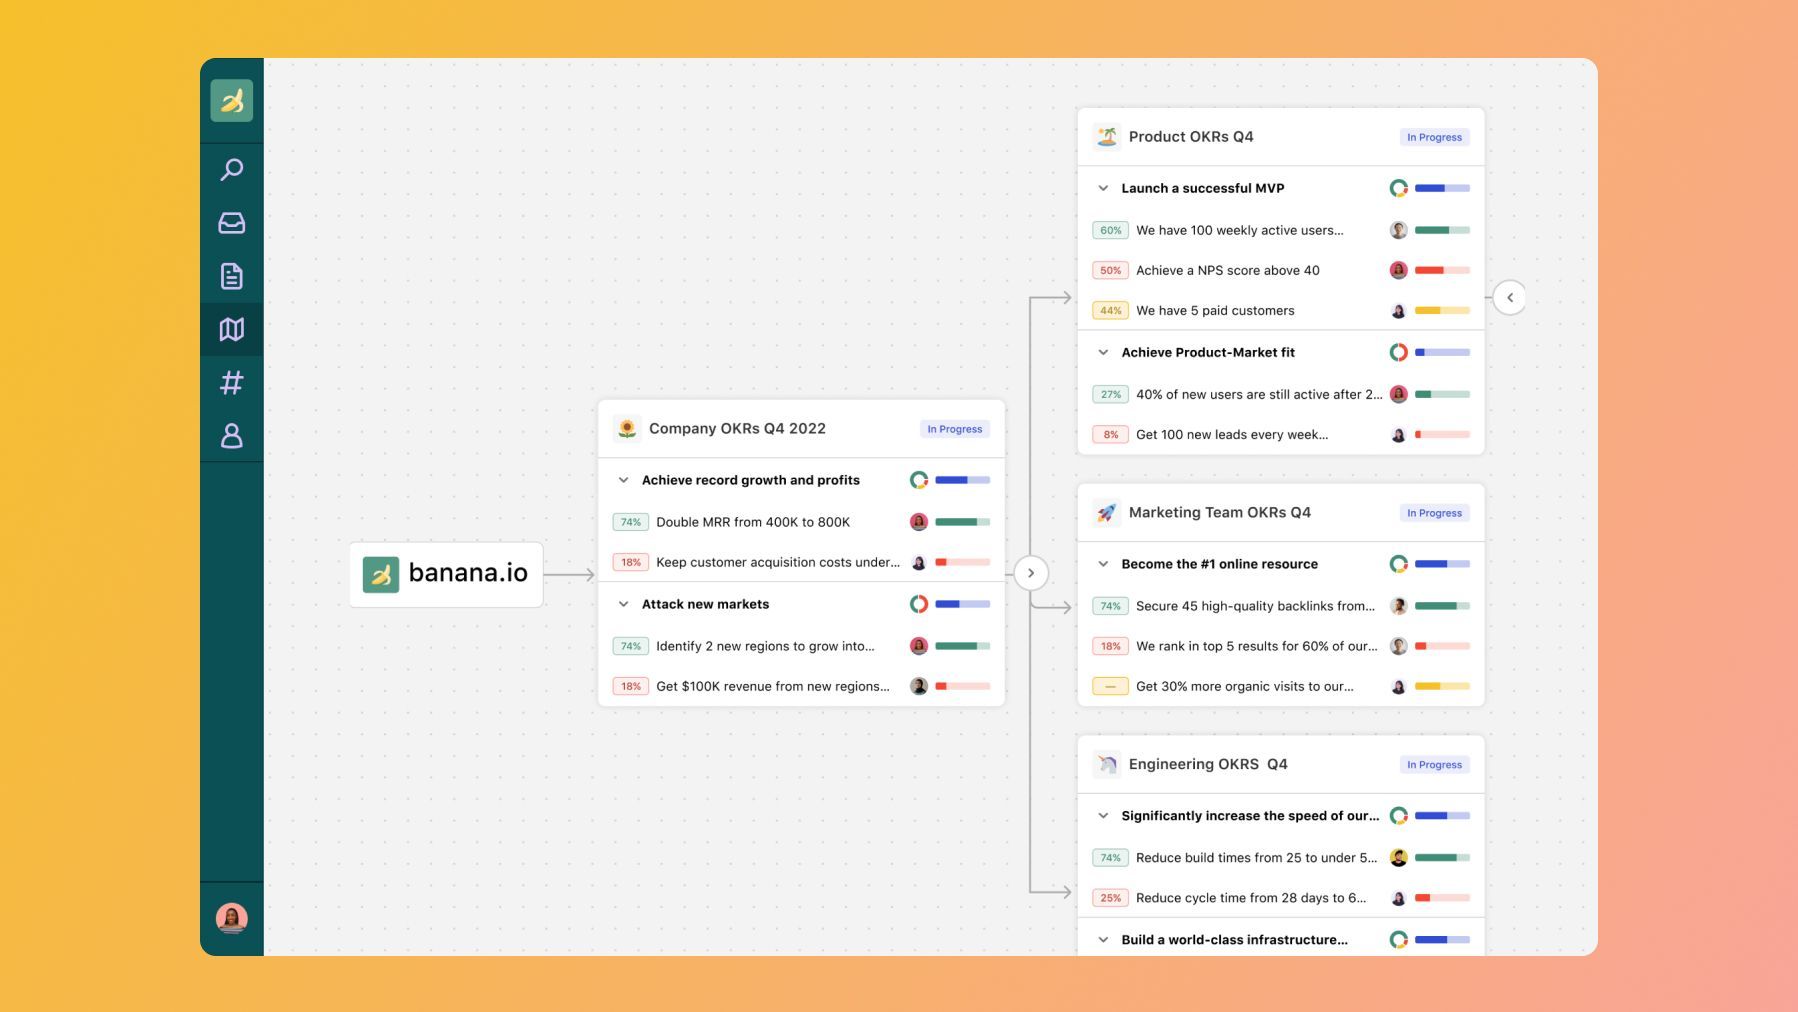Open the user profile avatar in the sidebar
Image resolution: width=1798 pixels, height=1012 pixels.
[231, 918]
